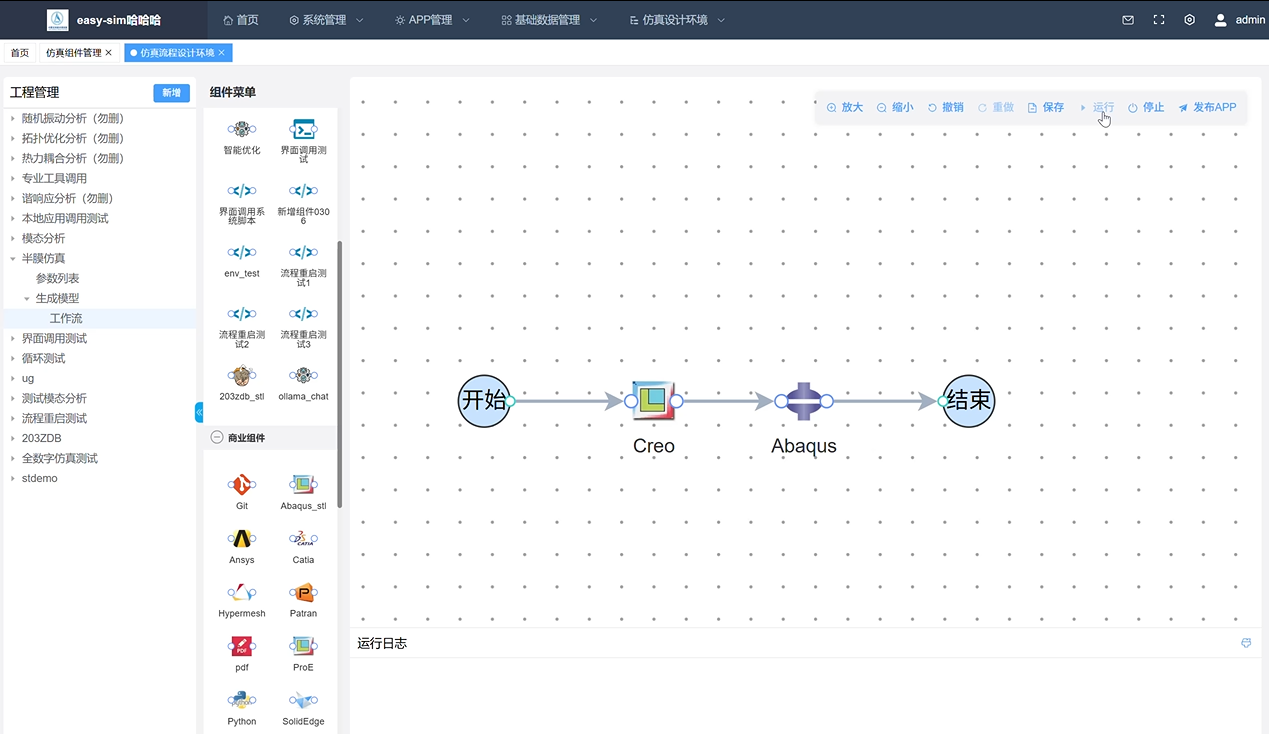Go to 首页 in top navigation
The height and width of the screenshot is (734, 1269).
coord(240,20)
